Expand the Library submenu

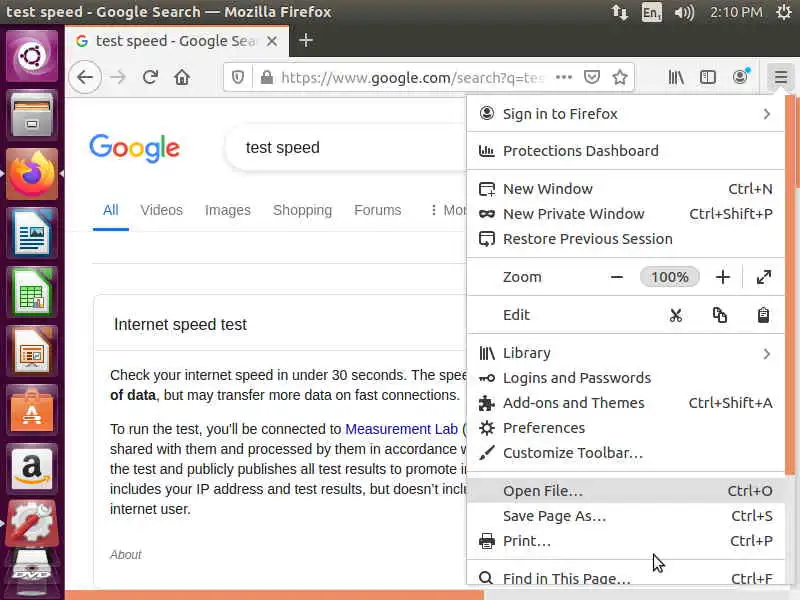point(626,353)
